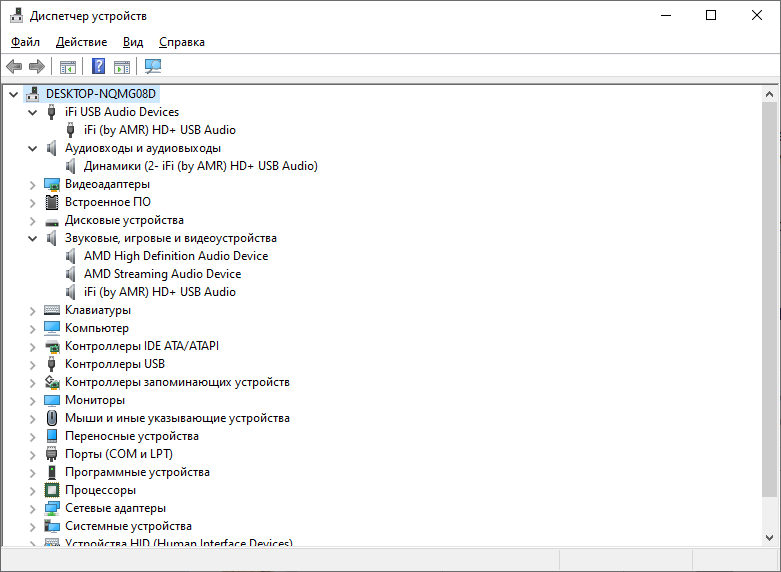The width and height of the screenshot is (781, 572).
Task: Click the scan for hardware changes icon
Action: pos(152,66)
